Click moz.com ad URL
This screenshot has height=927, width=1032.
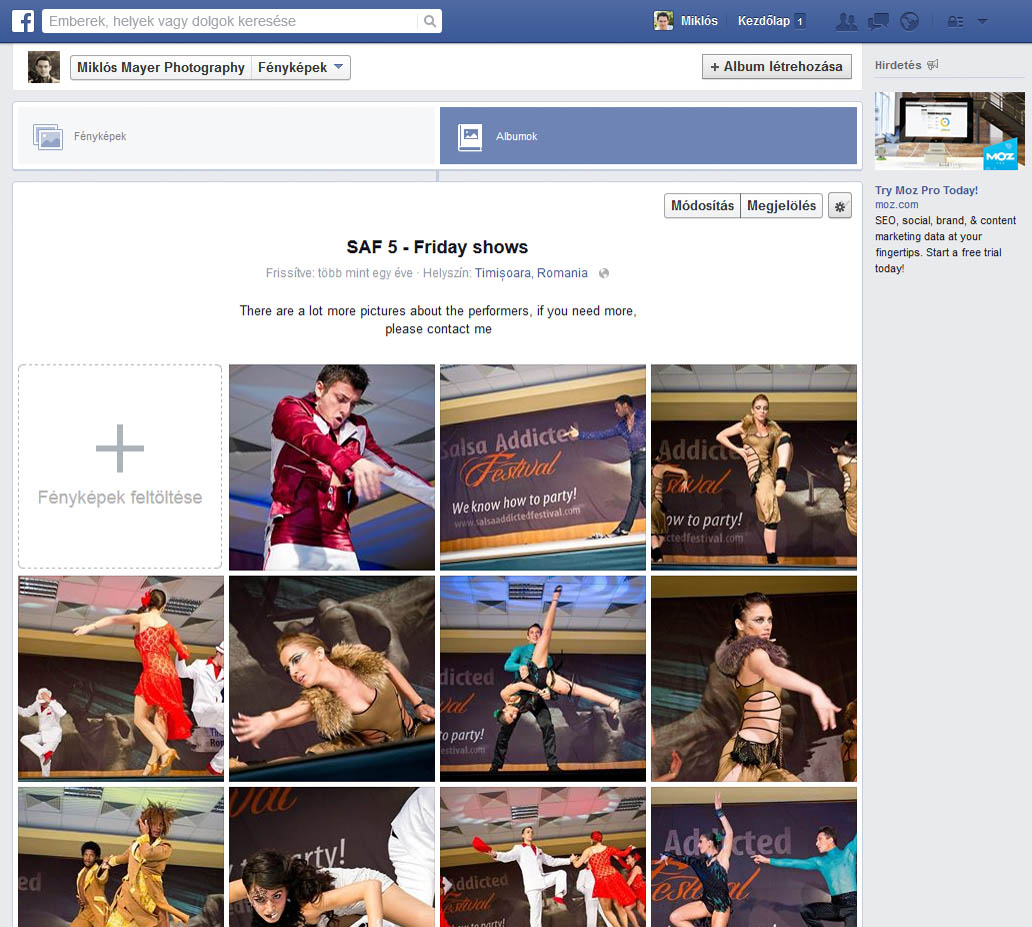896,205
